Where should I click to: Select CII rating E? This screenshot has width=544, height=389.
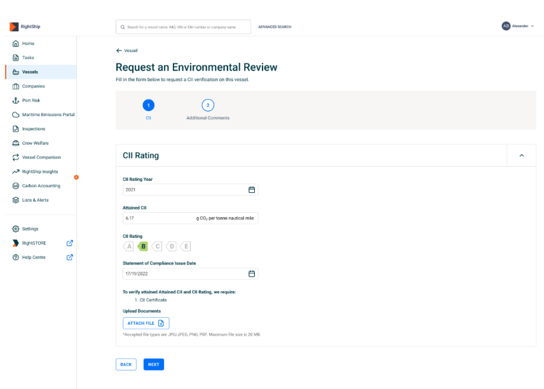point(186,246)
